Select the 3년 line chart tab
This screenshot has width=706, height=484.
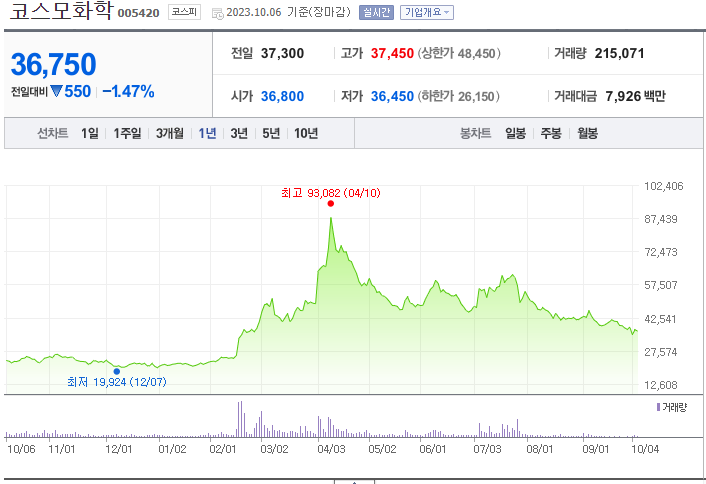click(x=239, y=133)
